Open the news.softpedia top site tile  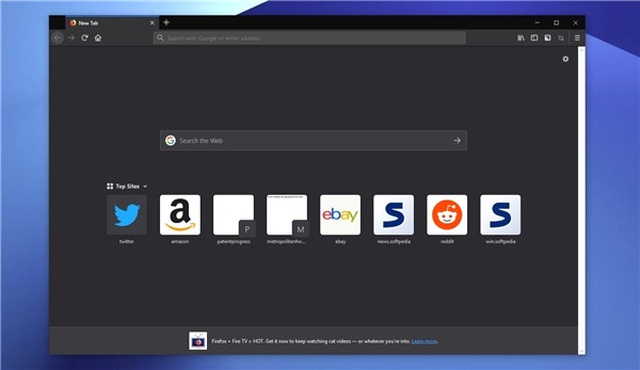click(x=393, y=215)
